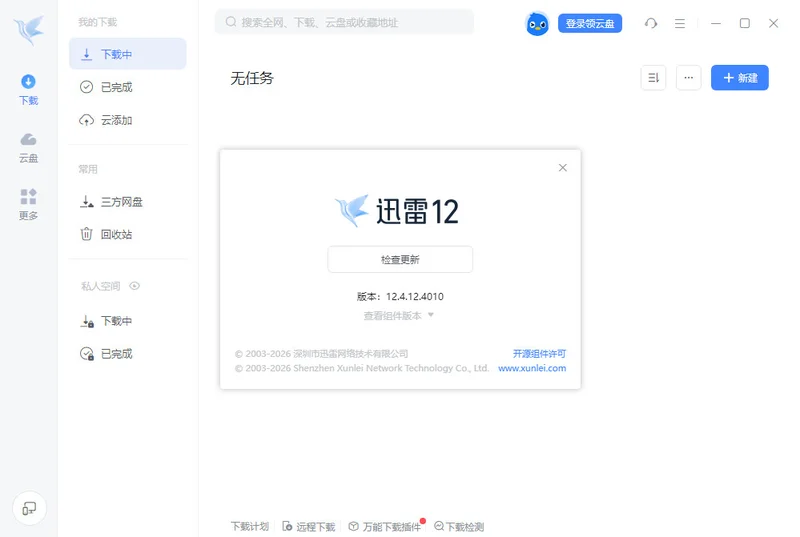This screenshot has height=537, width=800.
Task: Open the main hamburger menu
Action: [x=680, y=23]
